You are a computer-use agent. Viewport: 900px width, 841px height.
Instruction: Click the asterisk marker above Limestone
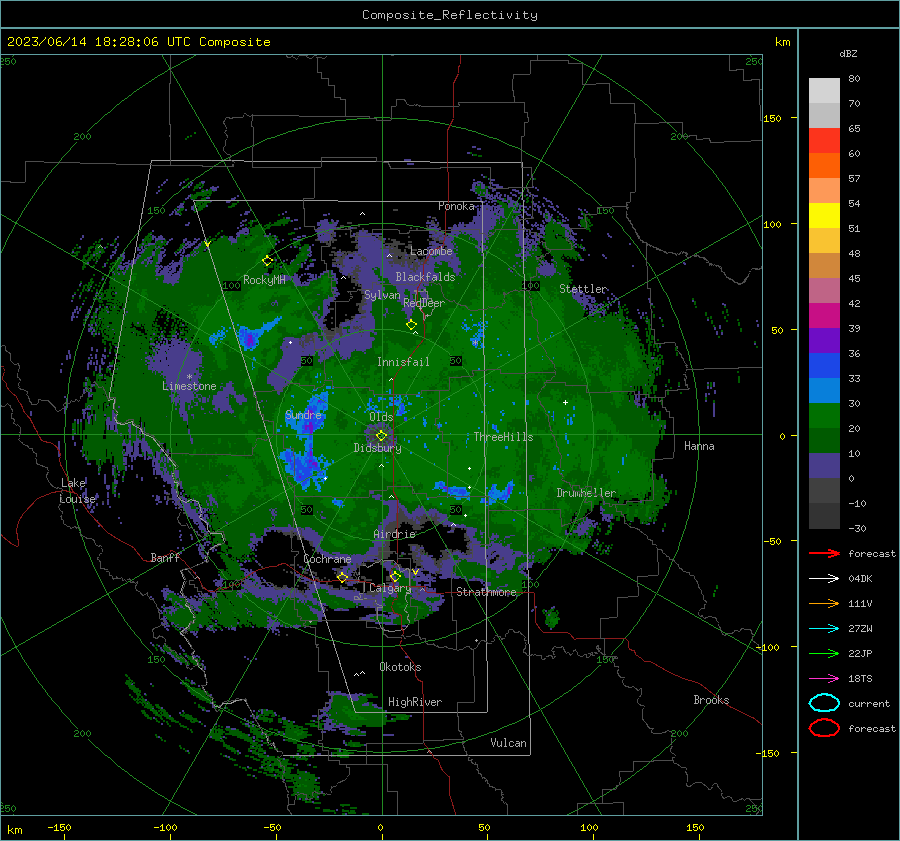click(189, 377)
